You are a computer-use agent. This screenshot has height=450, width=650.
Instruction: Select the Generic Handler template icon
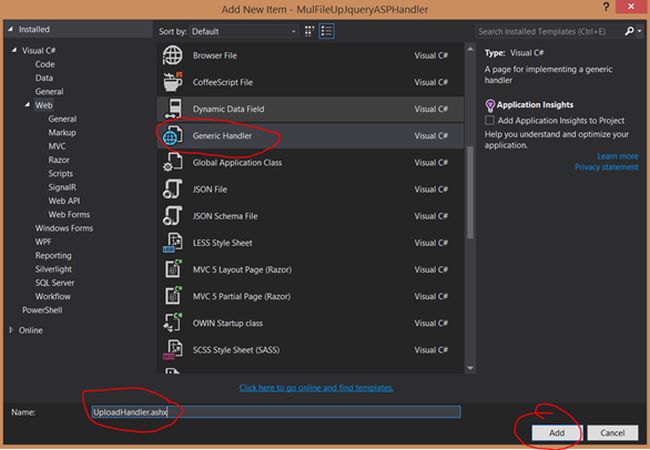(172, 135)
